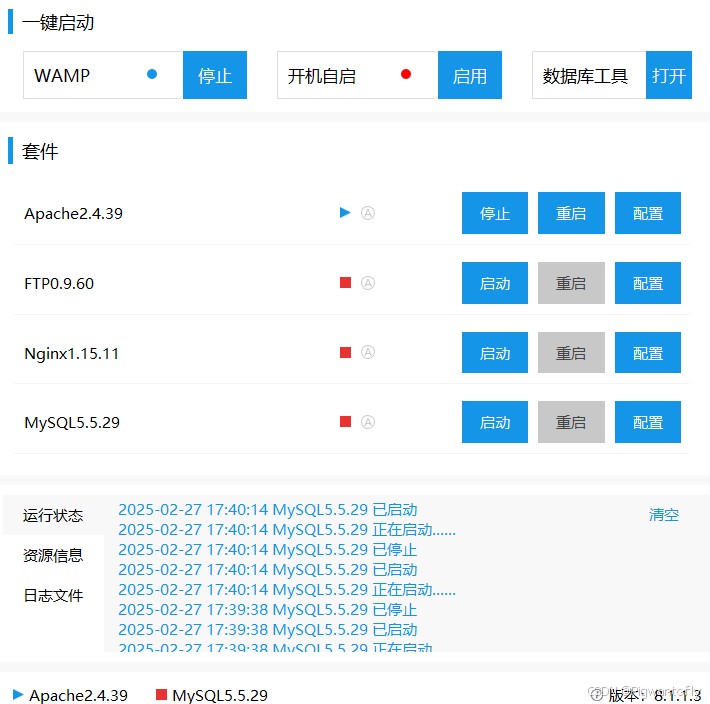This screenshot has height=704, width=710.
Task: Click the 数据库工具 label
Action: [585, 76]
